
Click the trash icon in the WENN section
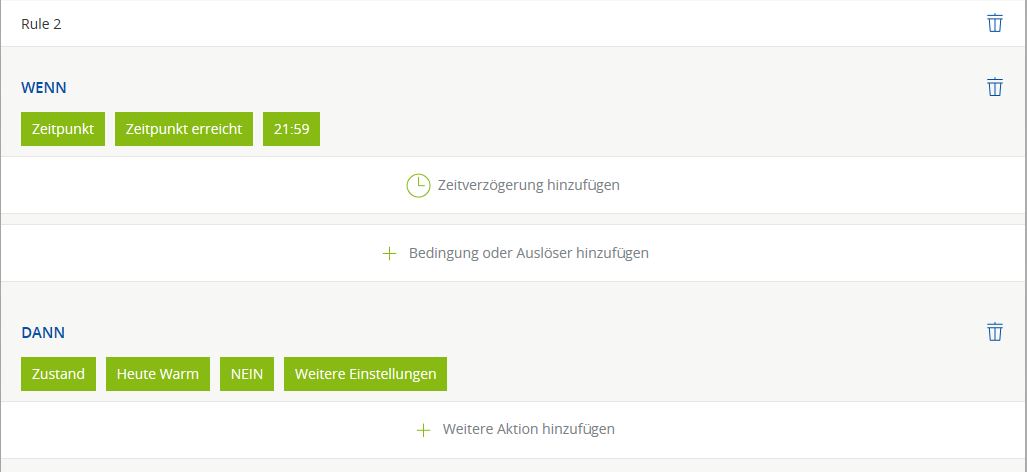tap(994, 87)
